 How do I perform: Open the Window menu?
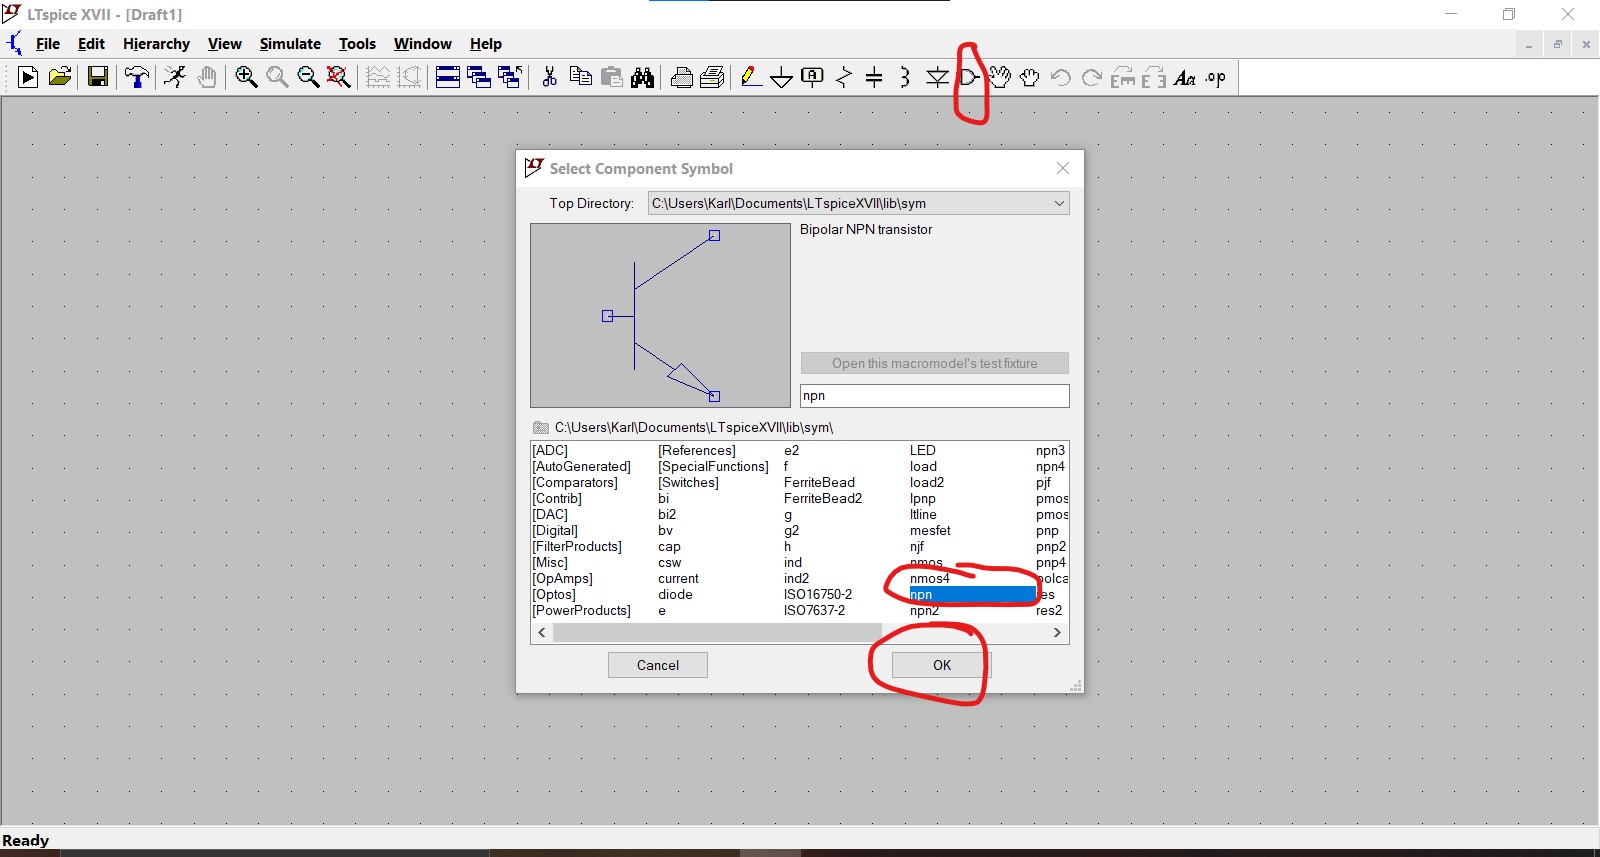click(422, 44)
